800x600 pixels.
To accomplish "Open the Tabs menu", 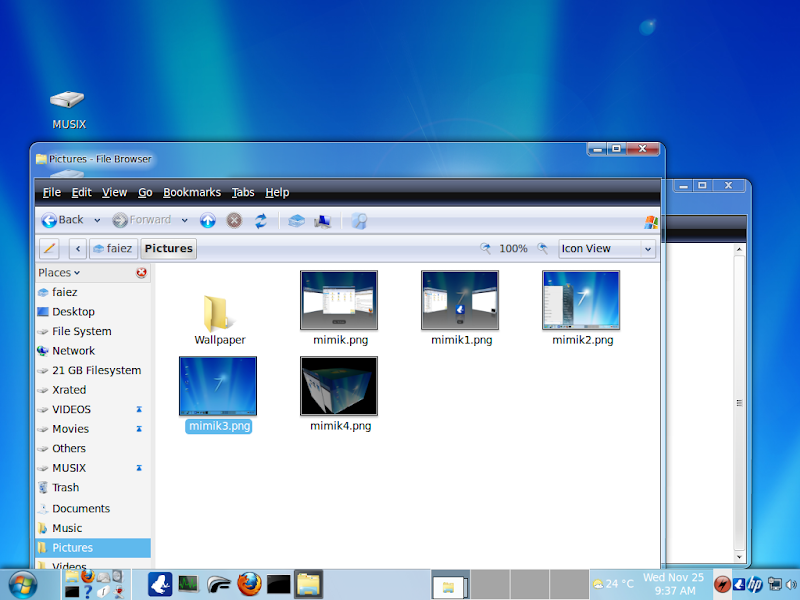I will click(243, 192).
